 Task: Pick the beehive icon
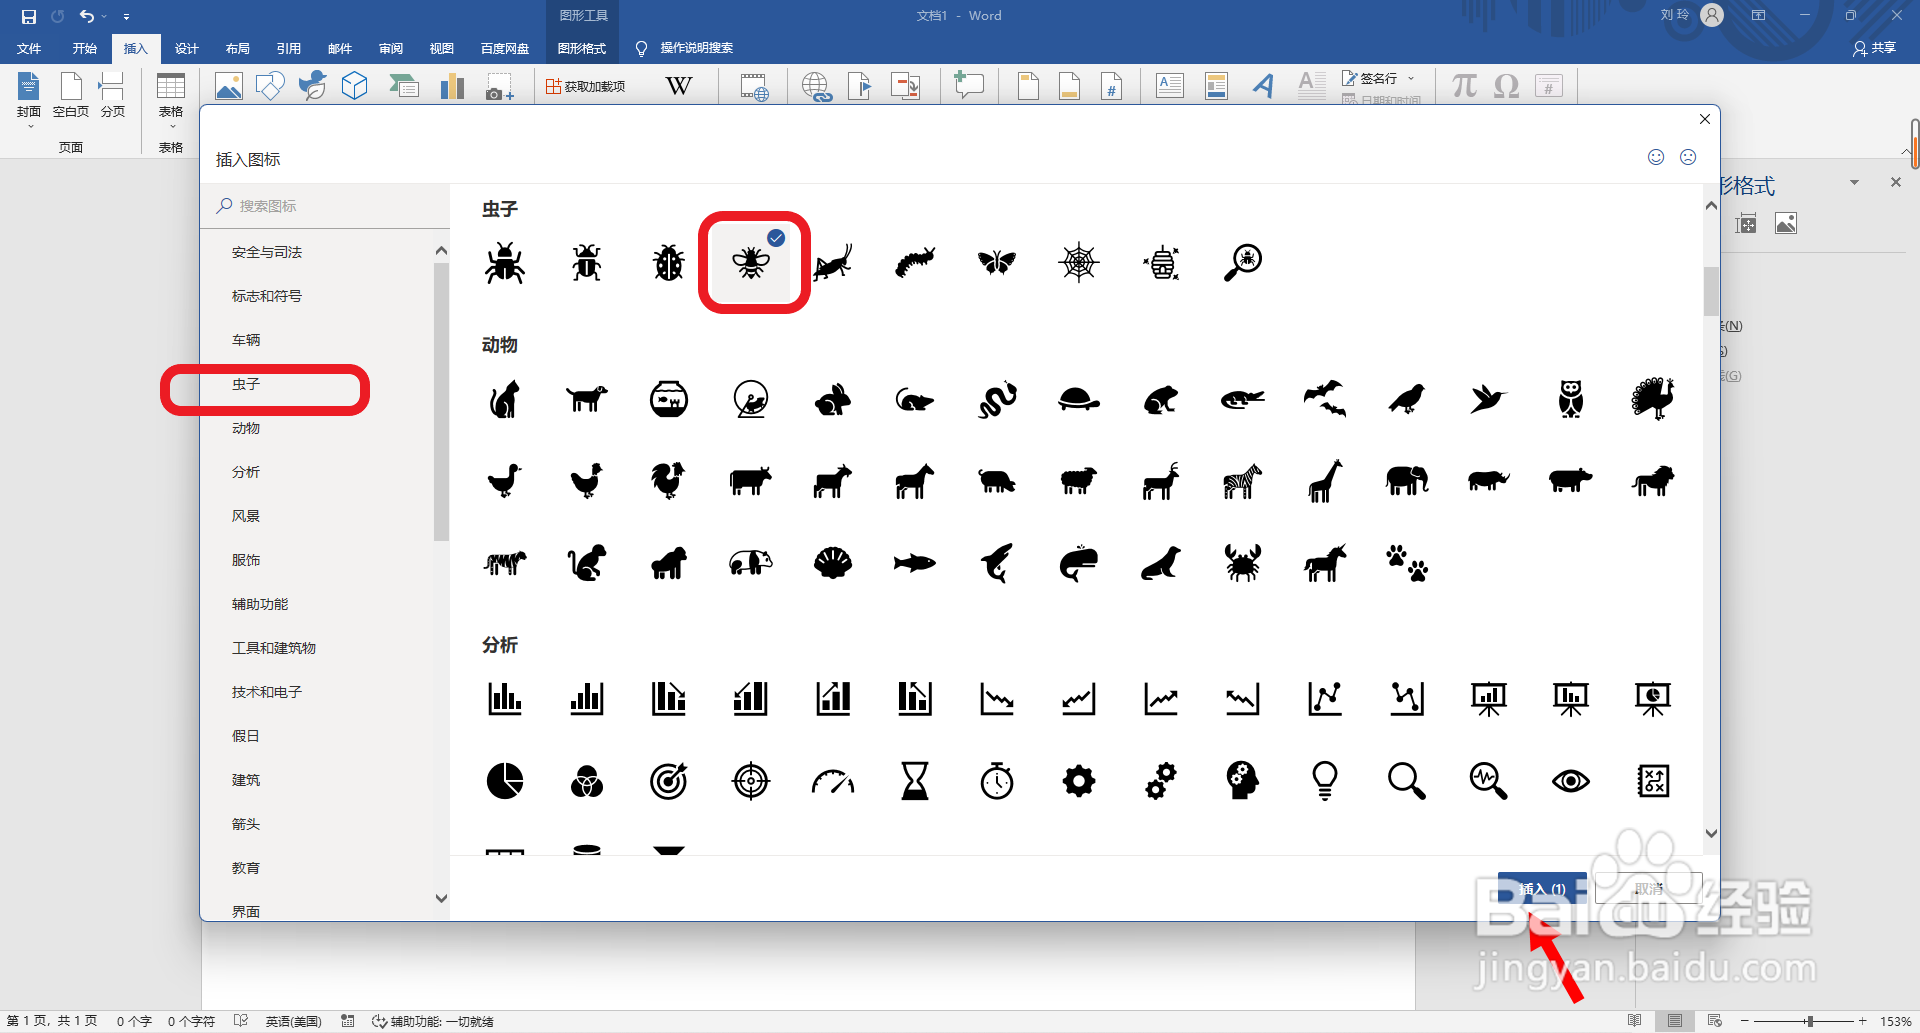(1161, 263)
